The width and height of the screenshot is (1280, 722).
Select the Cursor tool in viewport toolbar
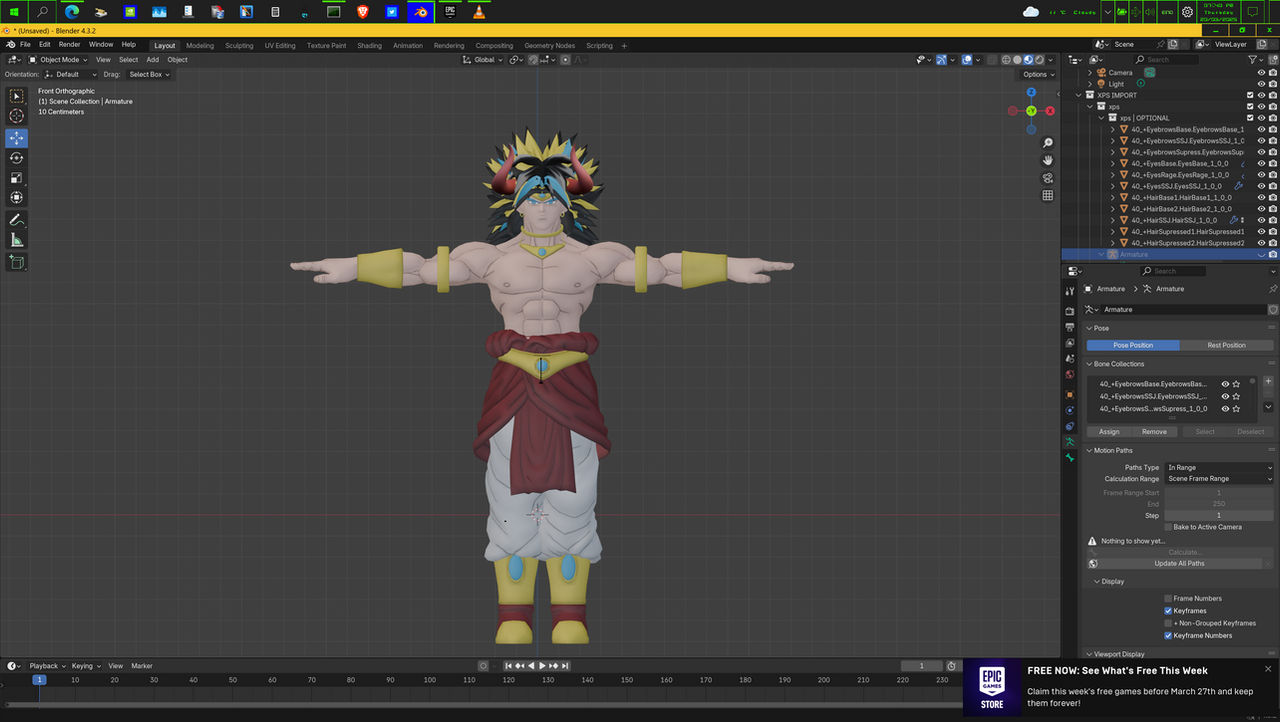click(16, 116)
